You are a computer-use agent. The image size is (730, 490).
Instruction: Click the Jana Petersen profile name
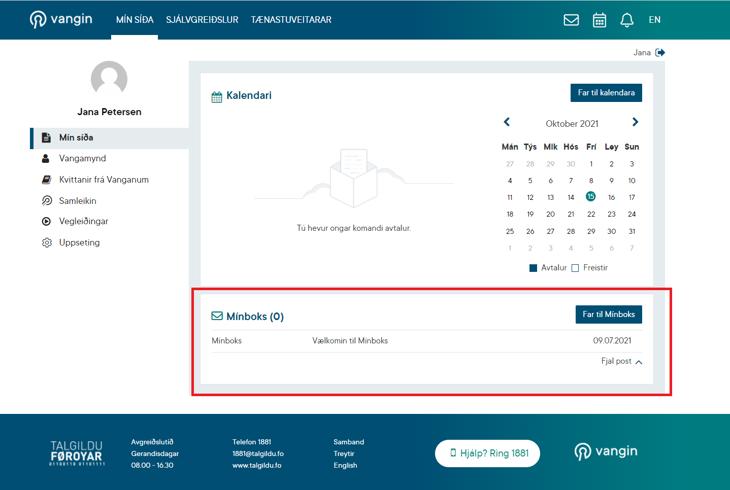point(109,112)
